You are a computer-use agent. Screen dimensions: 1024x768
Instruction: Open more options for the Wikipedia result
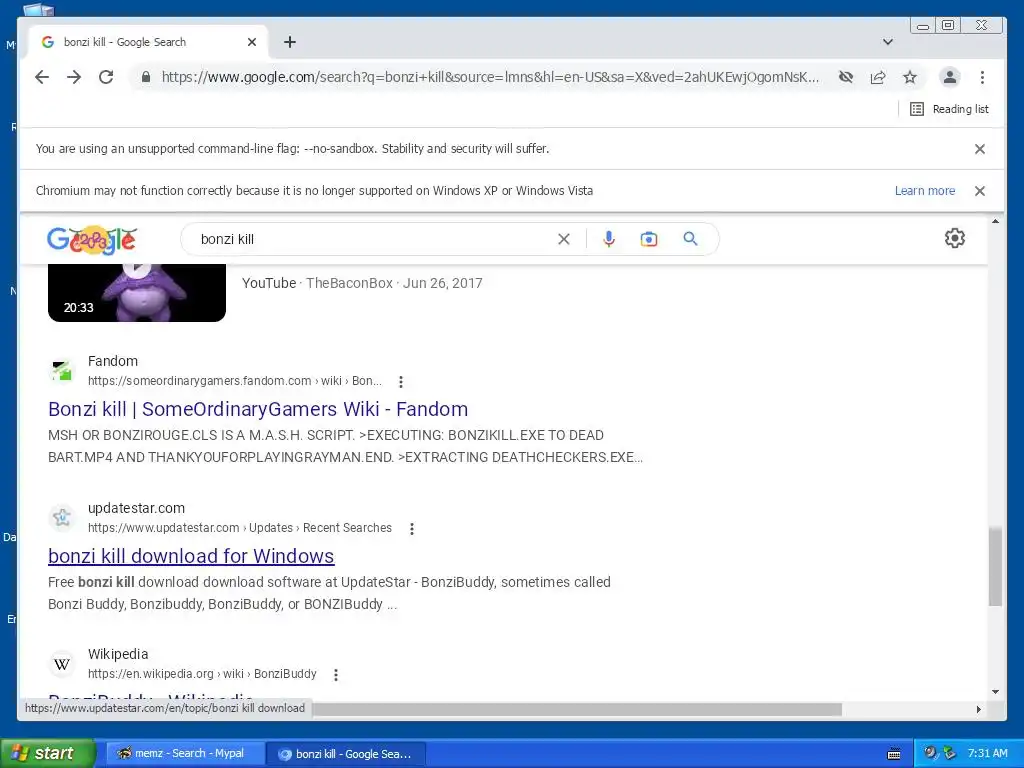click(x=336, y=675)
